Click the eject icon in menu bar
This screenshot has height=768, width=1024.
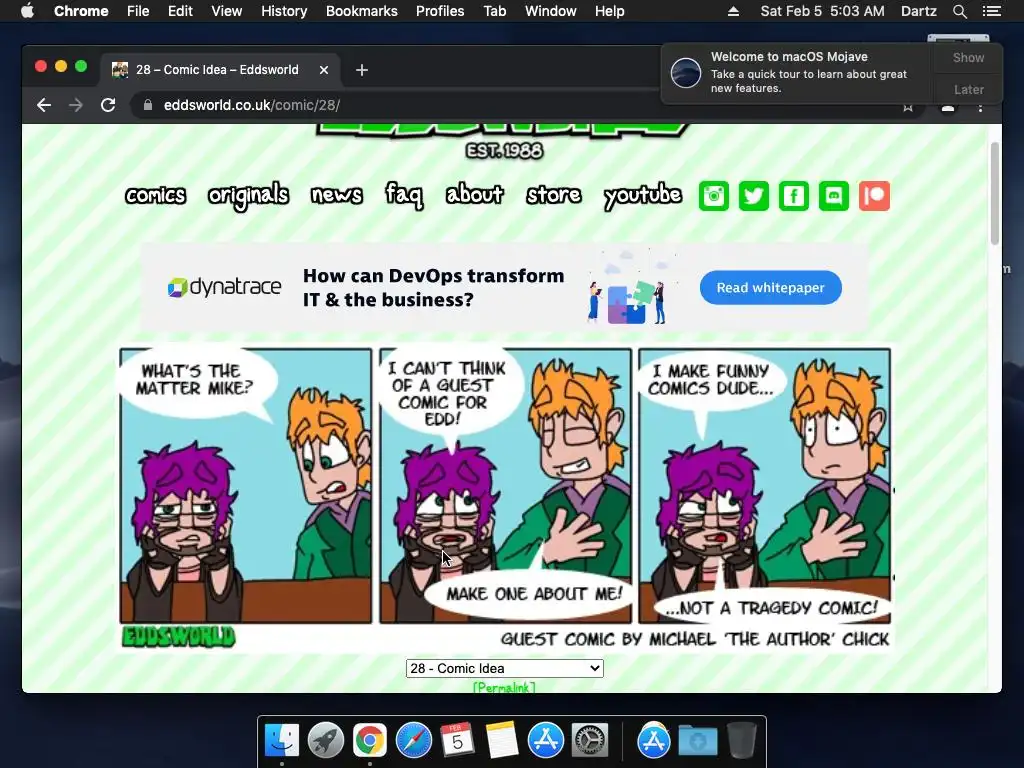point(733,11)
